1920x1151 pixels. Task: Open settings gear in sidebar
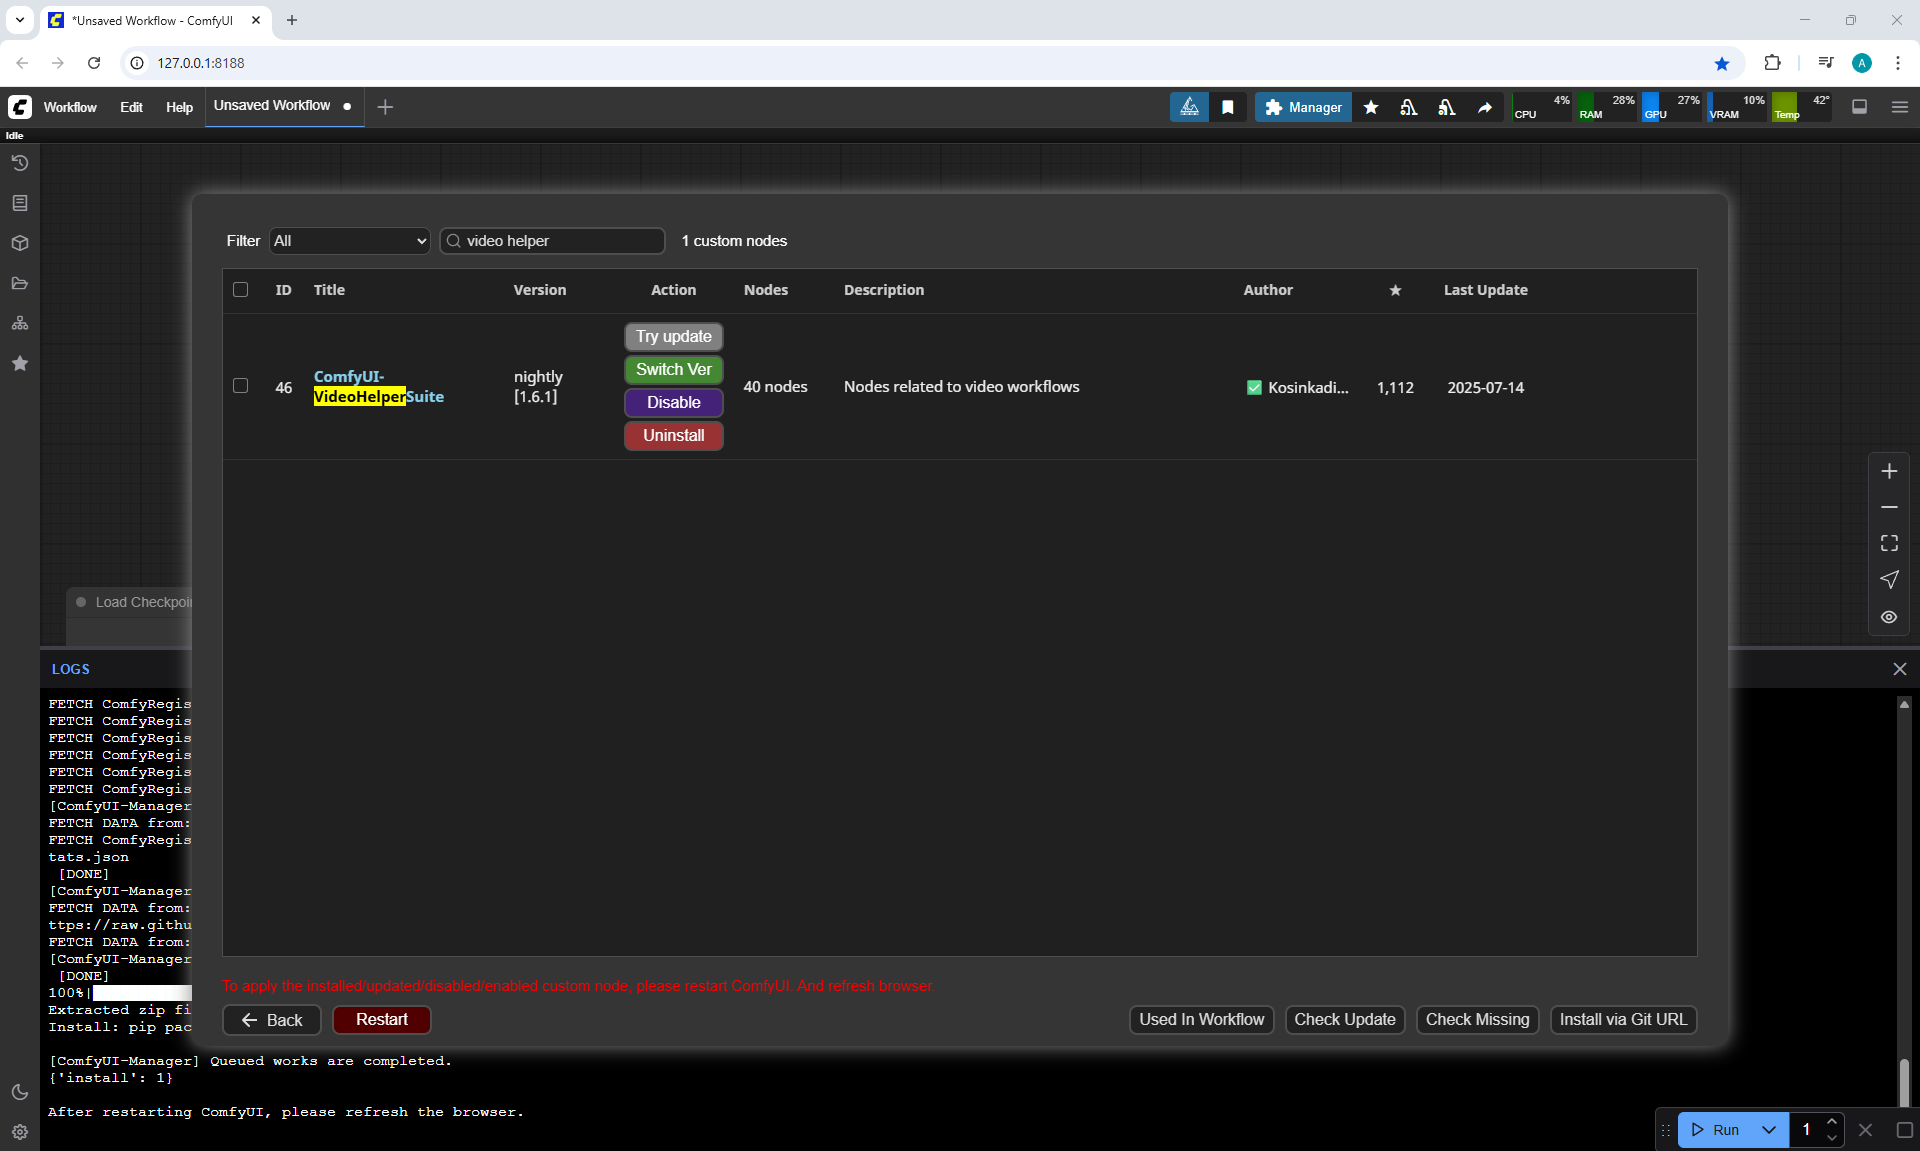(19, 1132)
